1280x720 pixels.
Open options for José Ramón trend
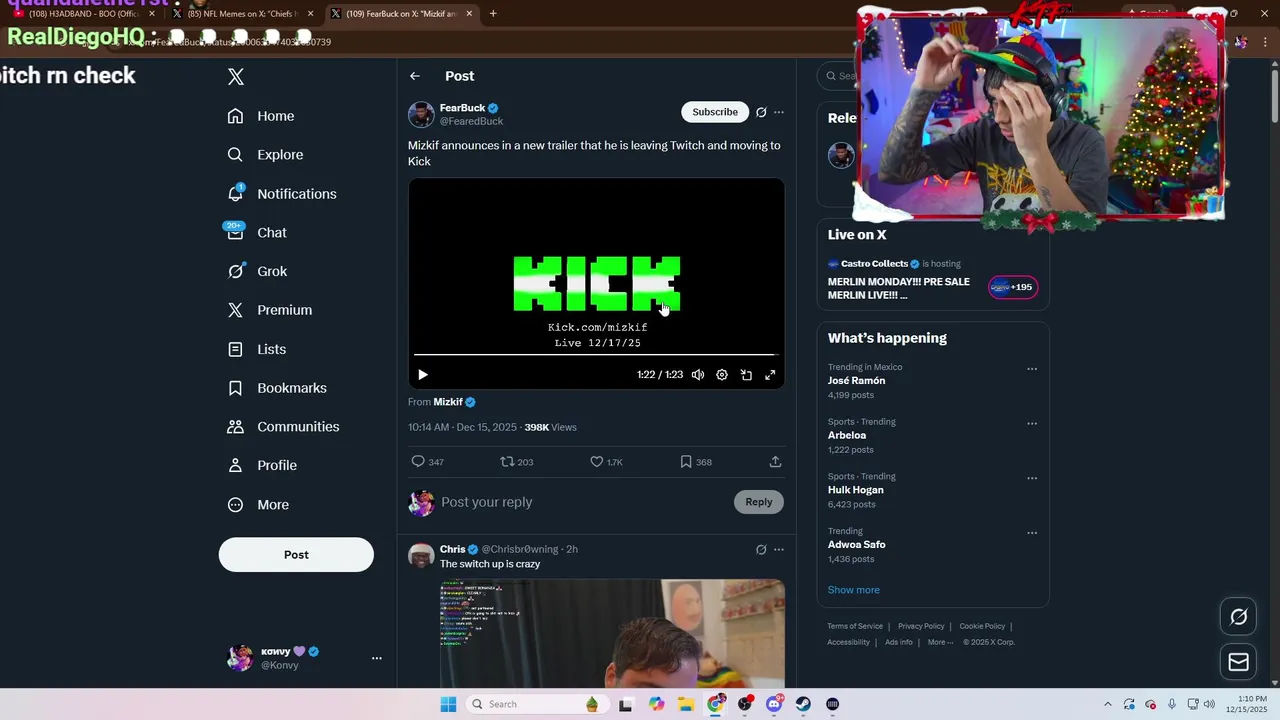pyautogui.click(x=1032, y=369)
